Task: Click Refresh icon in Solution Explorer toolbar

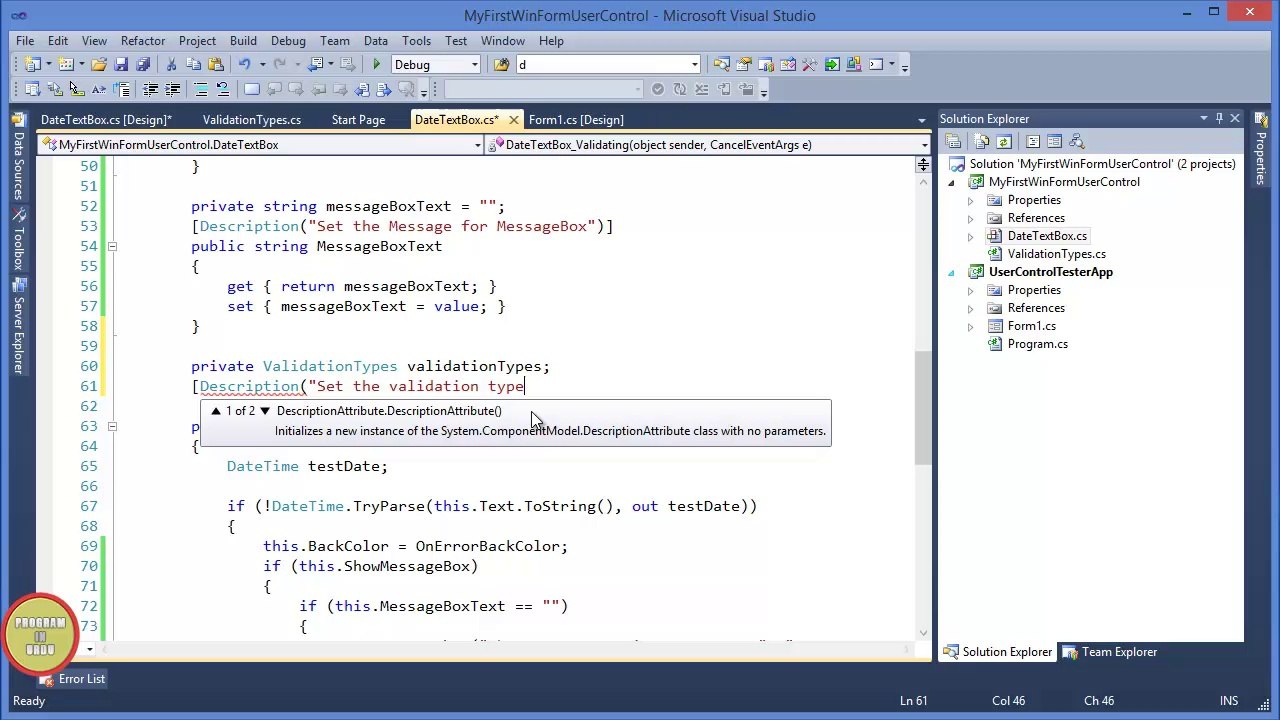Action: click(x=1004, y=142)
